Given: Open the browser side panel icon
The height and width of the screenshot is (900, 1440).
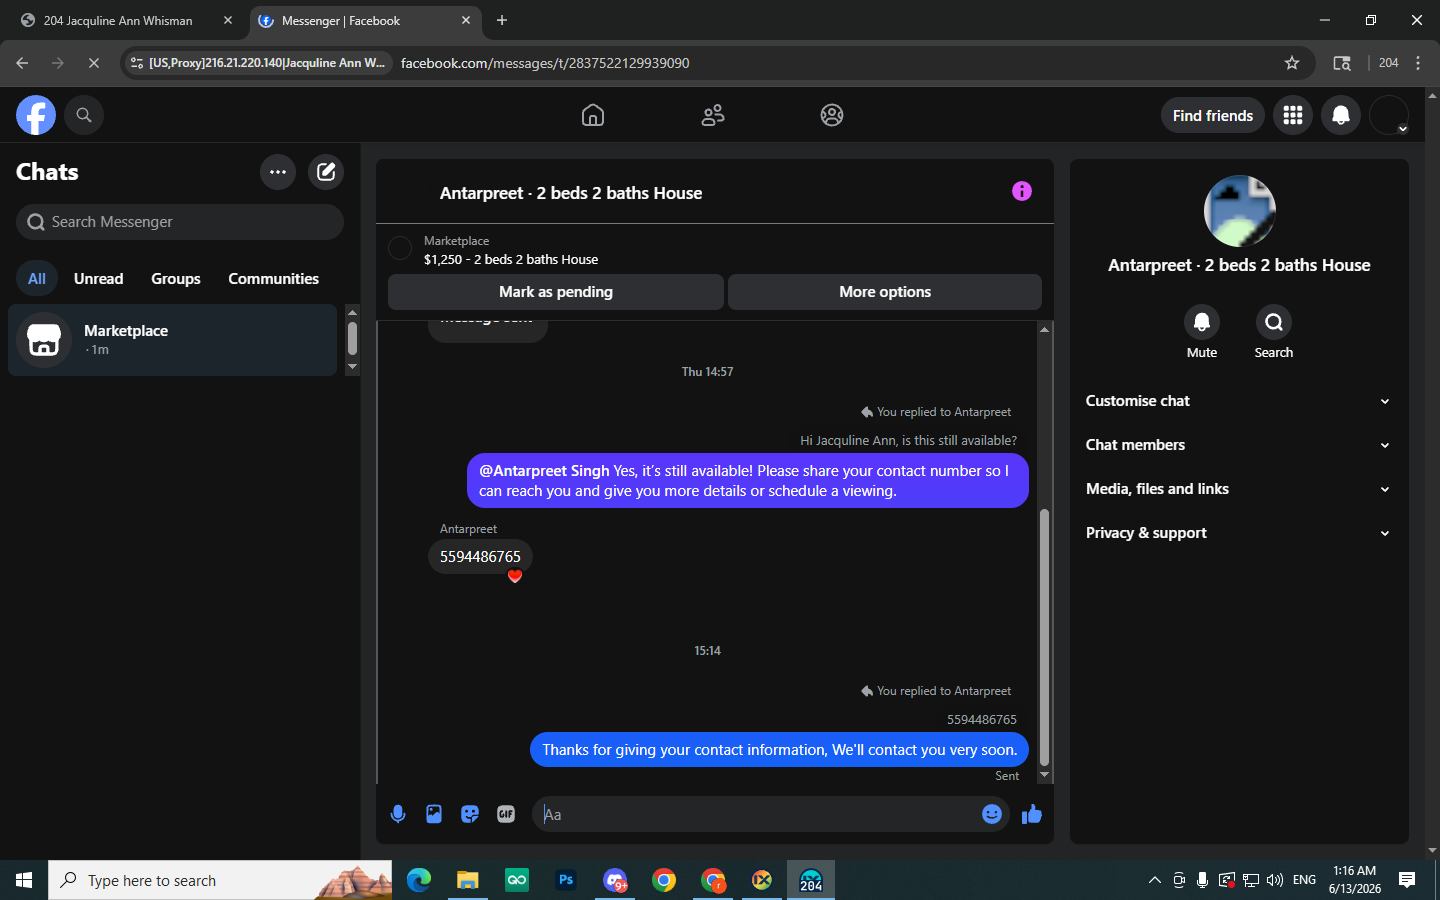Looking at the screenshot, I should coord(1342,63).
